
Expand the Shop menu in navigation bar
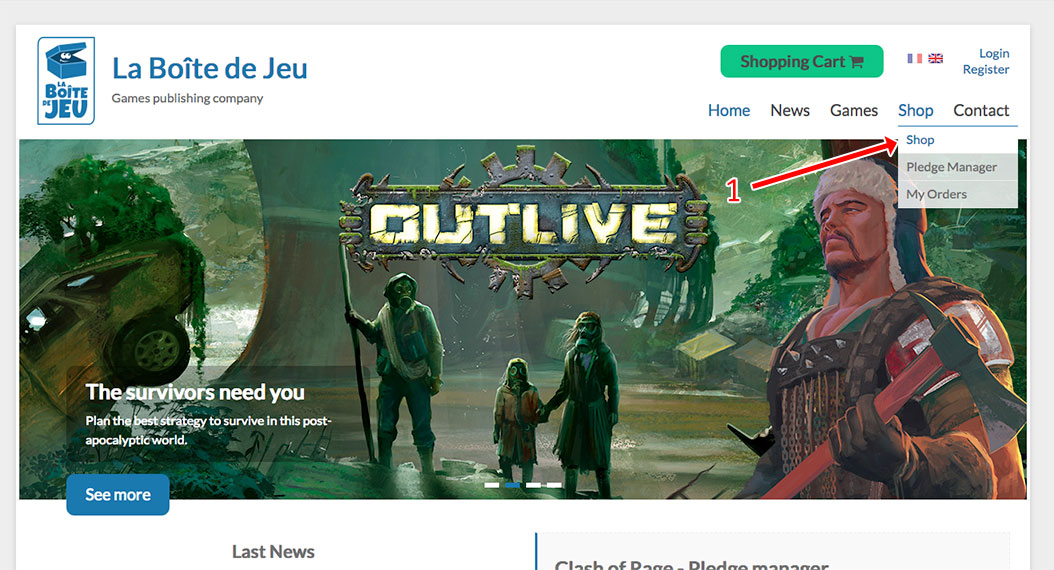point(916,110)
